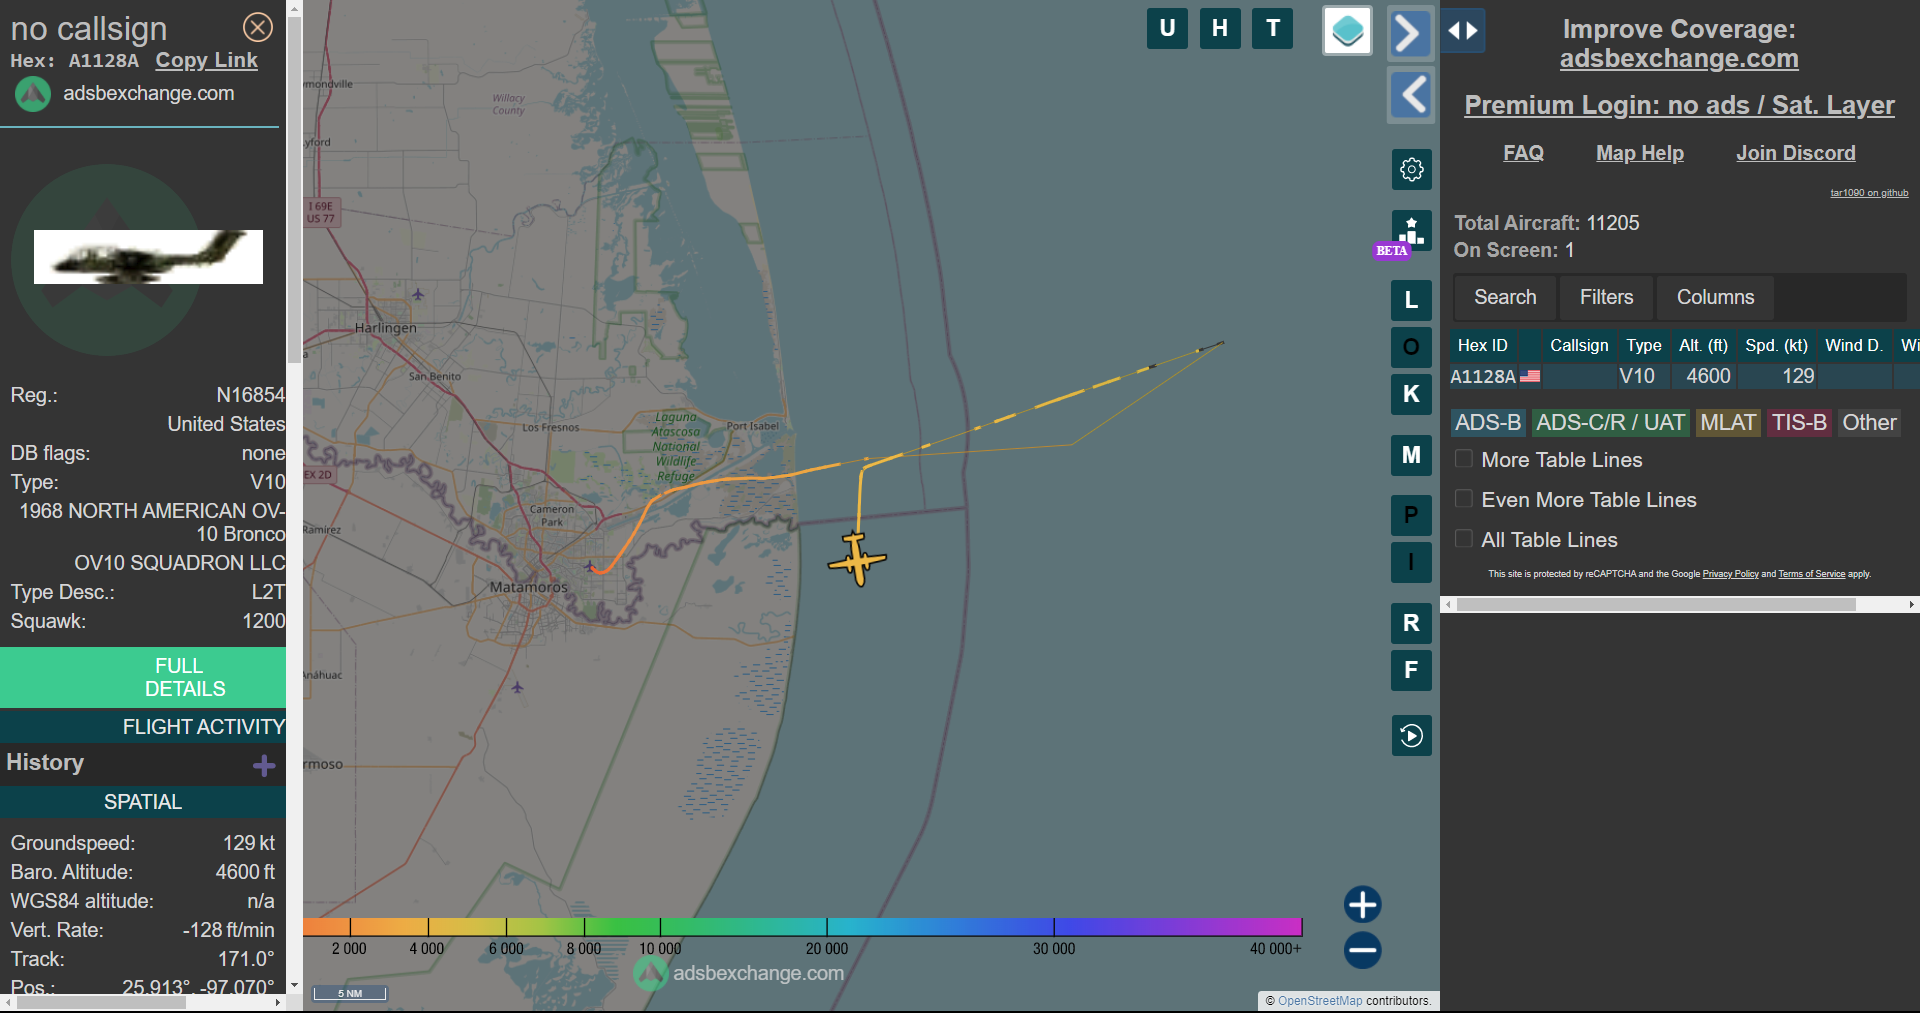Toggle the F follow button
Screen dimensions: 1920x1013
(1411, 670)
